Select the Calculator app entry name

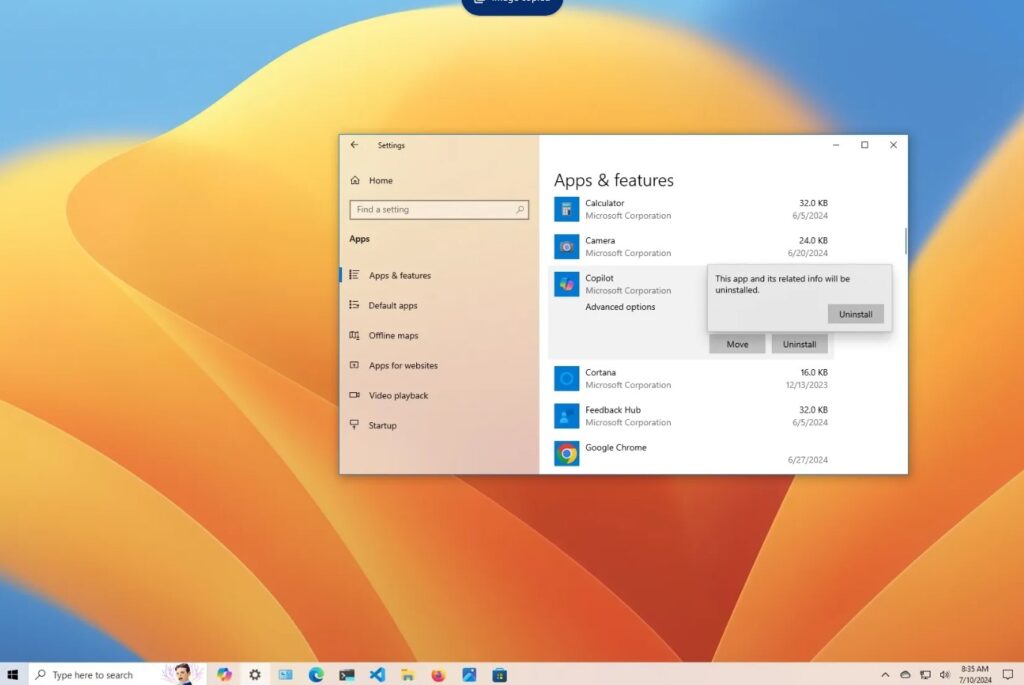tap(605, 203)
